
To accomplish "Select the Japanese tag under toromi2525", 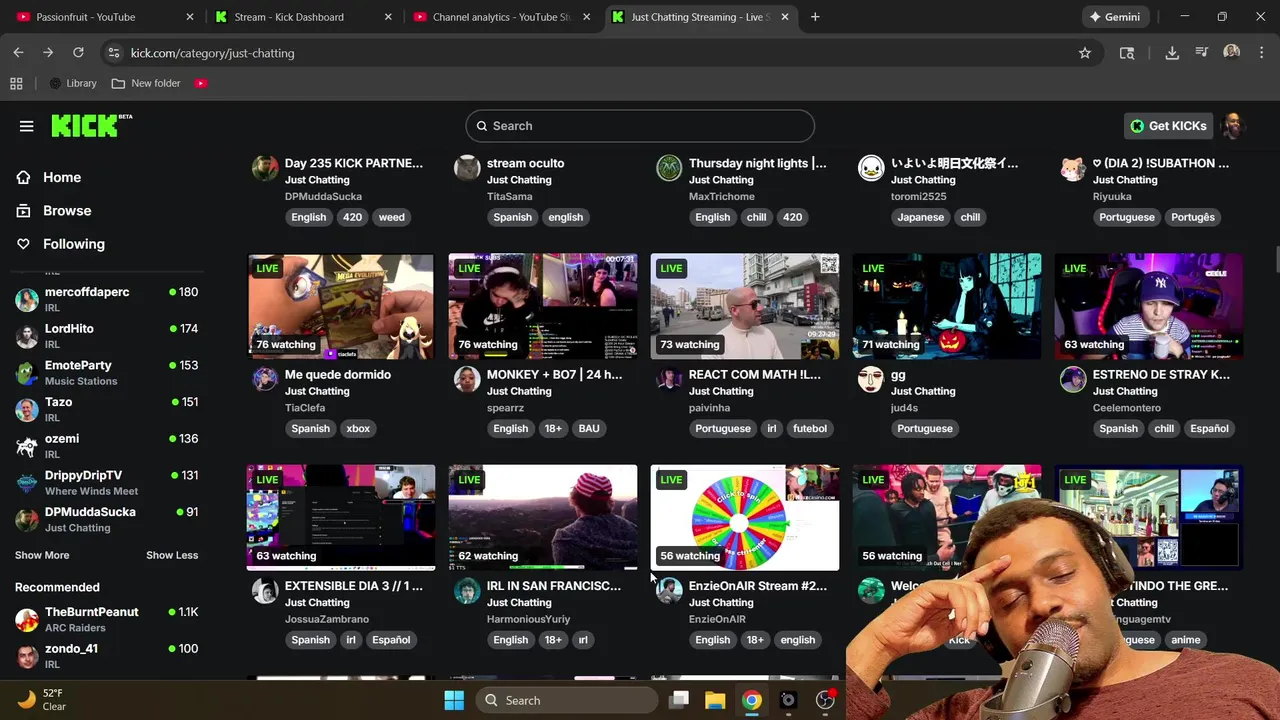I will [x=921, y=217].
